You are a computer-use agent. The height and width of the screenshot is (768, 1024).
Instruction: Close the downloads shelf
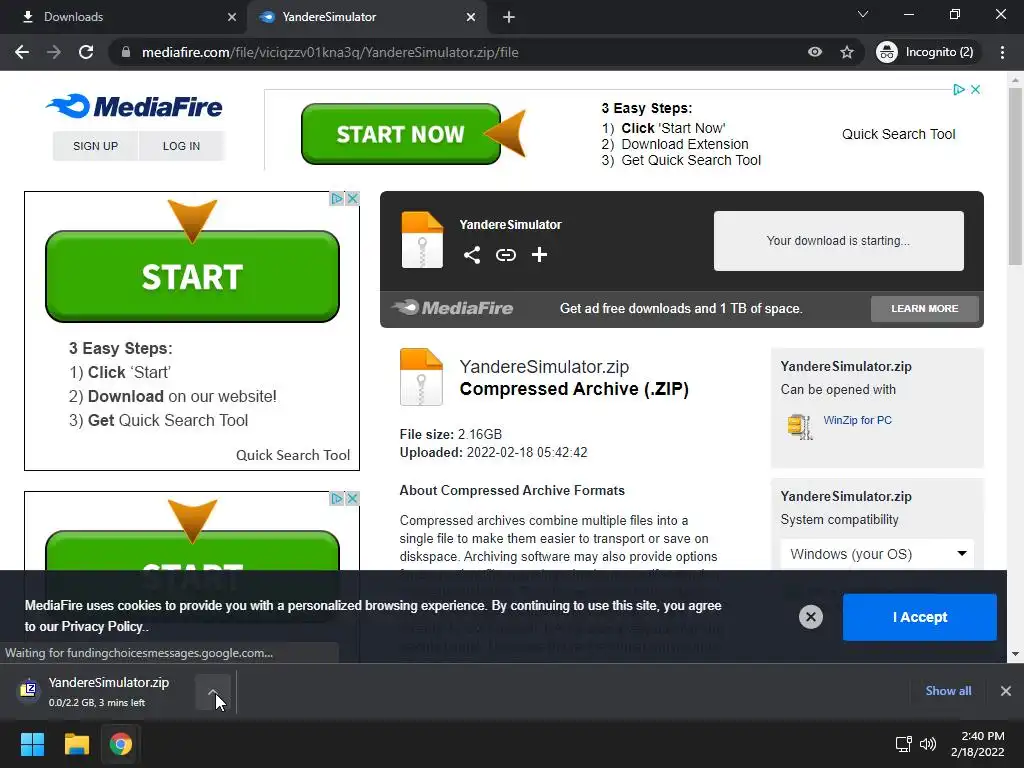pyautogui.click(x=1006, y=690)
